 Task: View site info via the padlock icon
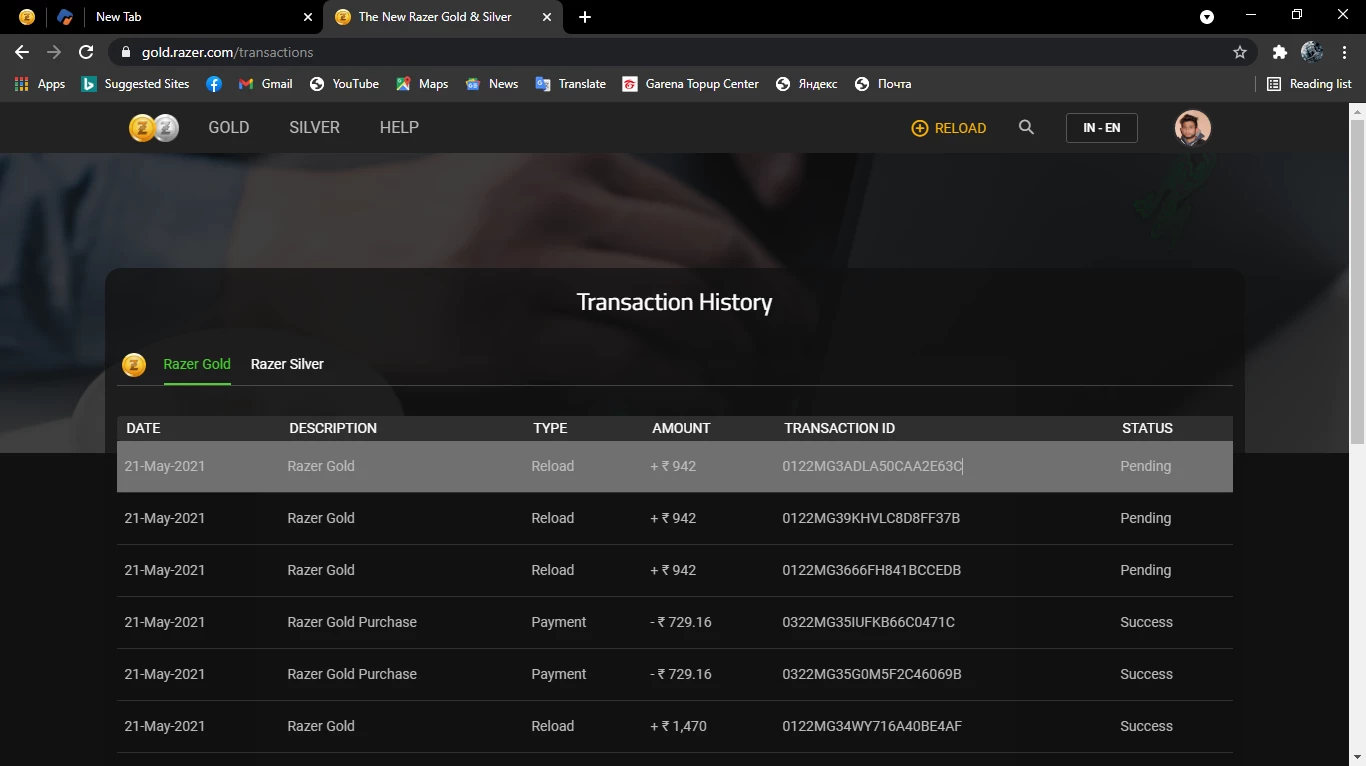pos(125,52)
